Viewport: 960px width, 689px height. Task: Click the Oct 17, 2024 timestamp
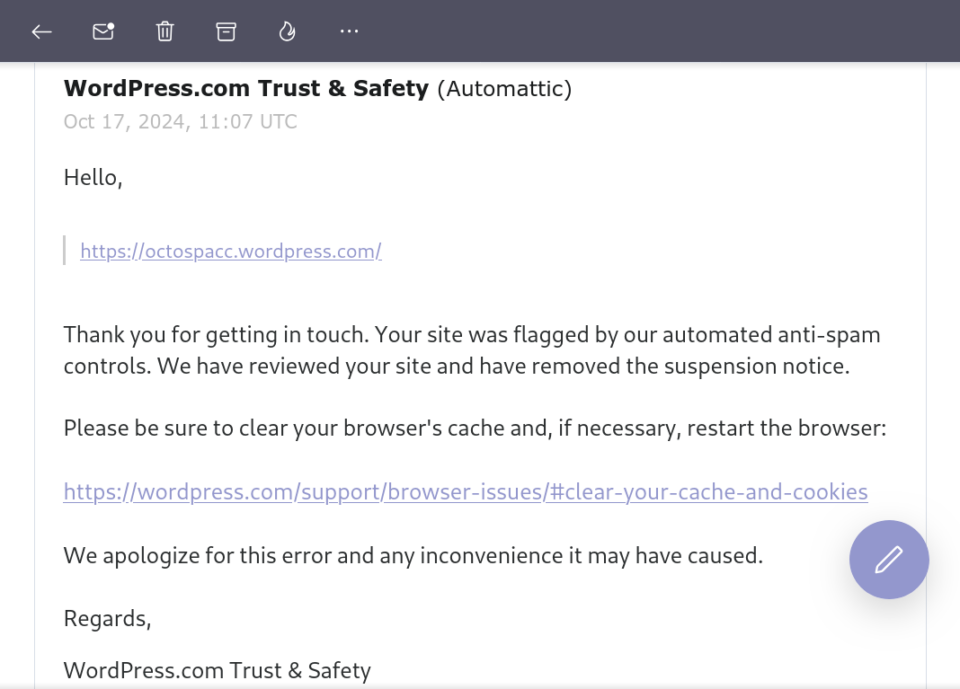pos(180,121)
